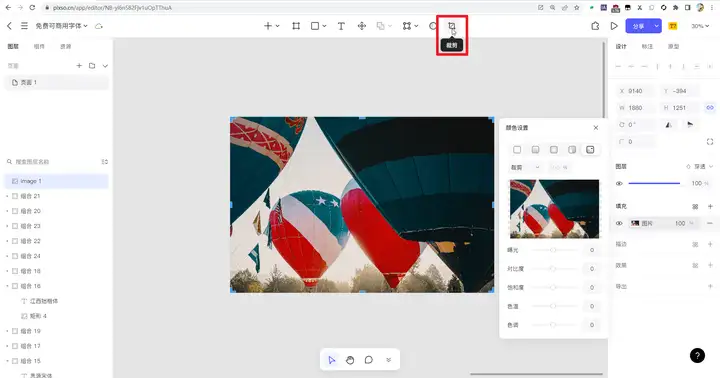Click the saturation slider handle
720x378 pixels.
pos(553,288)
